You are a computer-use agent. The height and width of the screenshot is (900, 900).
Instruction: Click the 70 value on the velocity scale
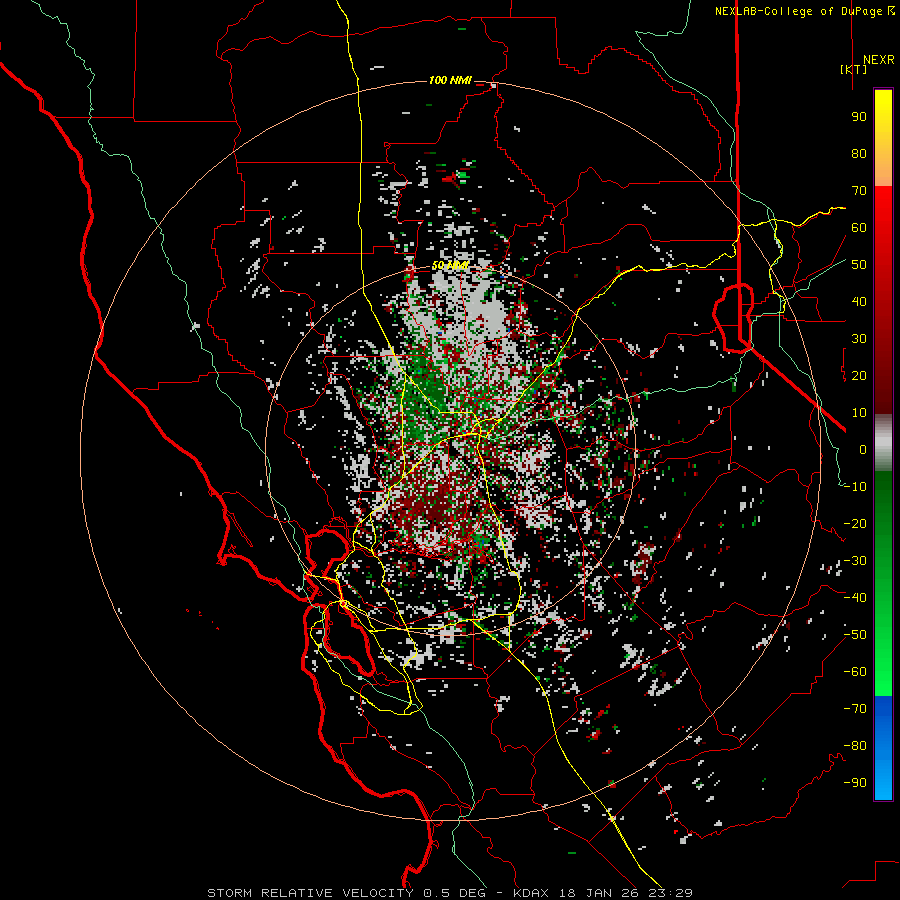pos(859,191)
